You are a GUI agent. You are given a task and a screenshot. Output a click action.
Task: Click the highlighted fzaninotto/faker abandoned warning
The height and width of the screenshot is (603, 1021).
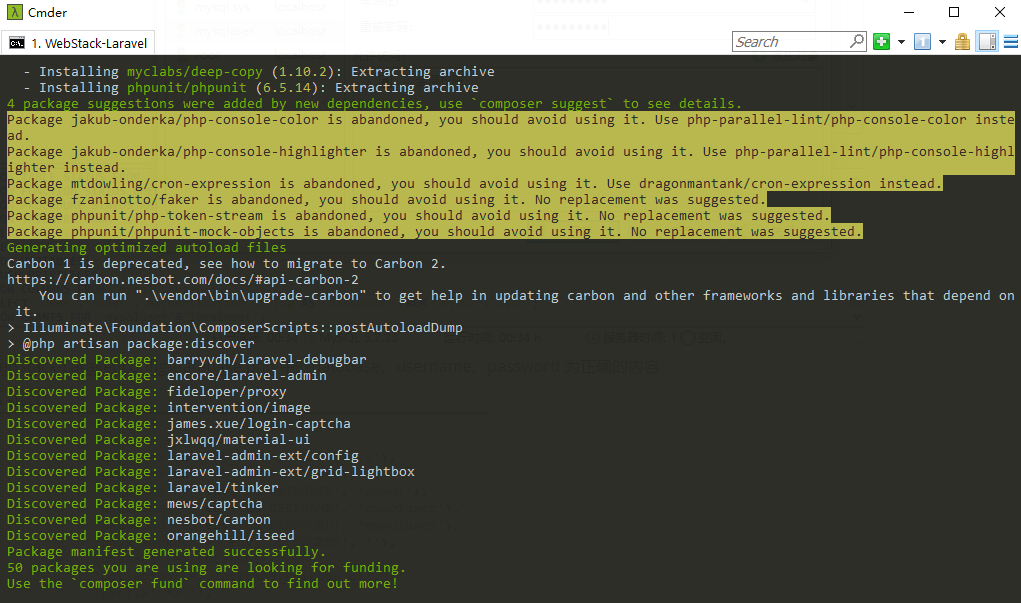tap(387, 199)
